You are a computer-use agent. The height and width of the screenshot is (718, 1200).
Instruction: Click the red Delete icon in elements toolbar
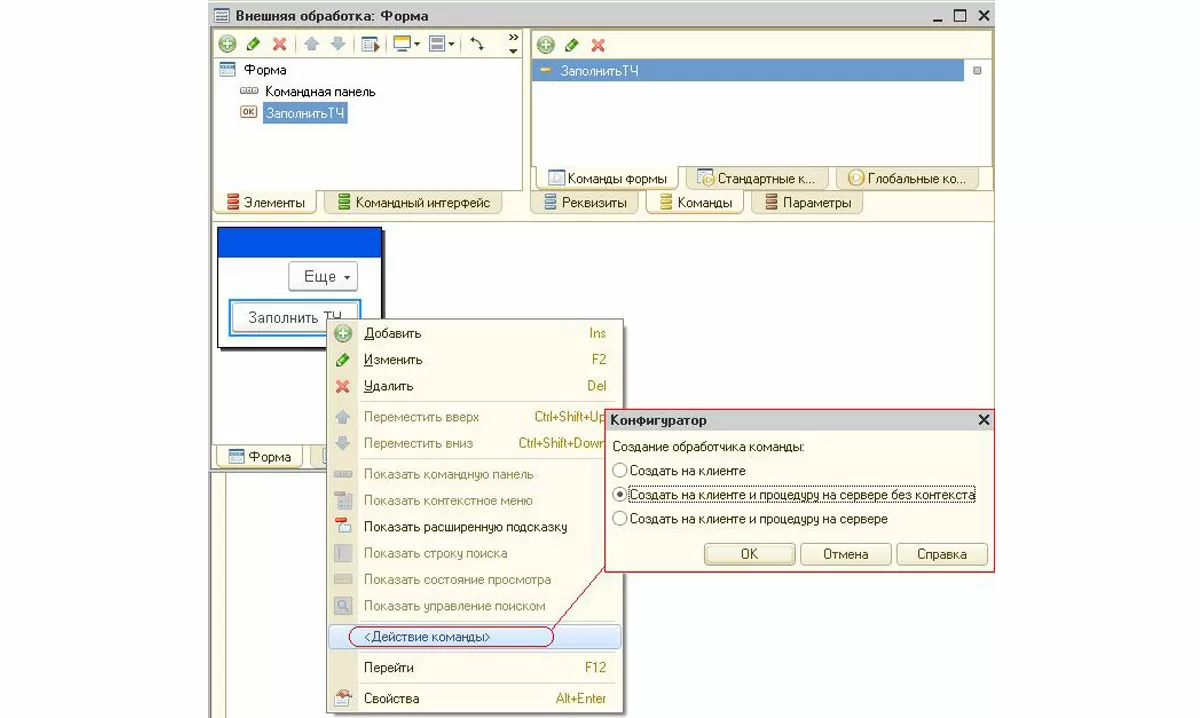280,44
